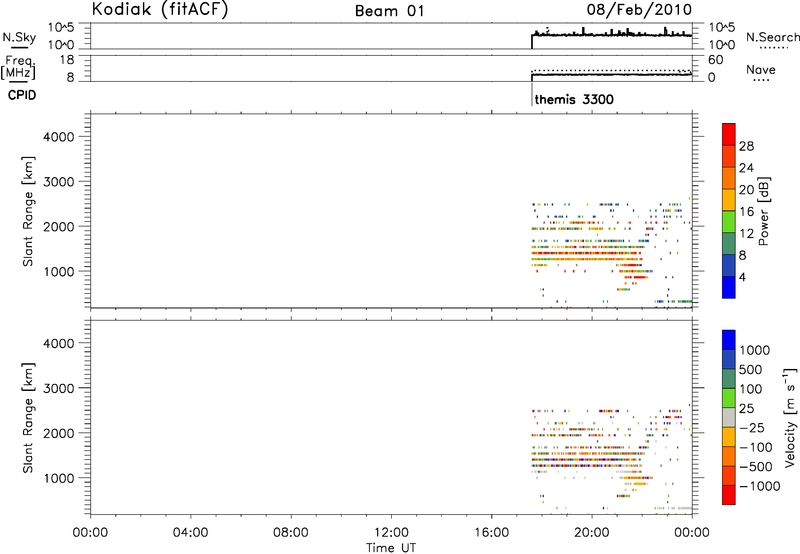Image resolution: width=800 pixels, height=554 pixels.
Task: Click the 'Kodiak (fitACF)' title text
Action: point(160,9)
